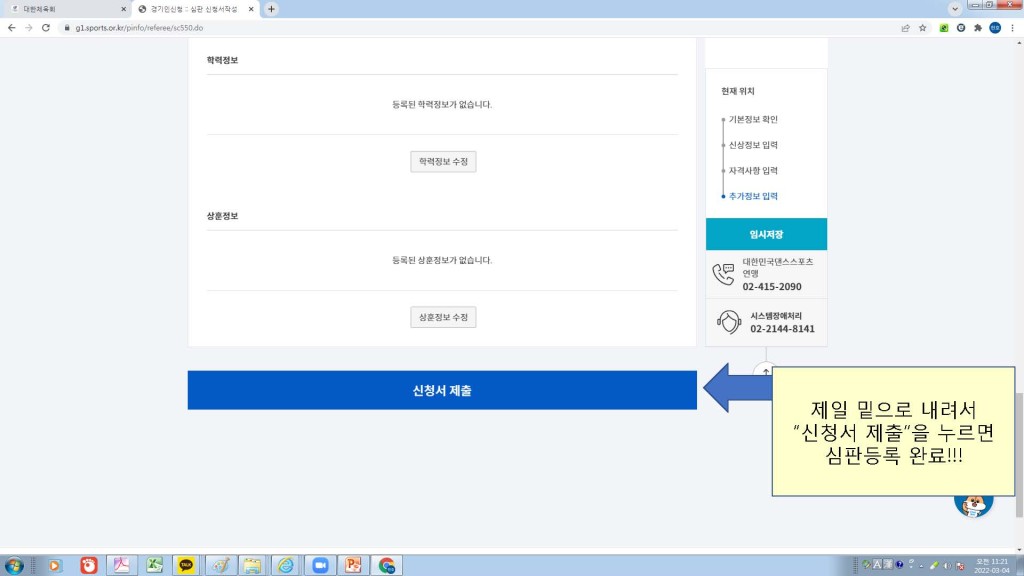Go to 기본정보 확인 step
The image size is (1024, 576).
[752, 120]
